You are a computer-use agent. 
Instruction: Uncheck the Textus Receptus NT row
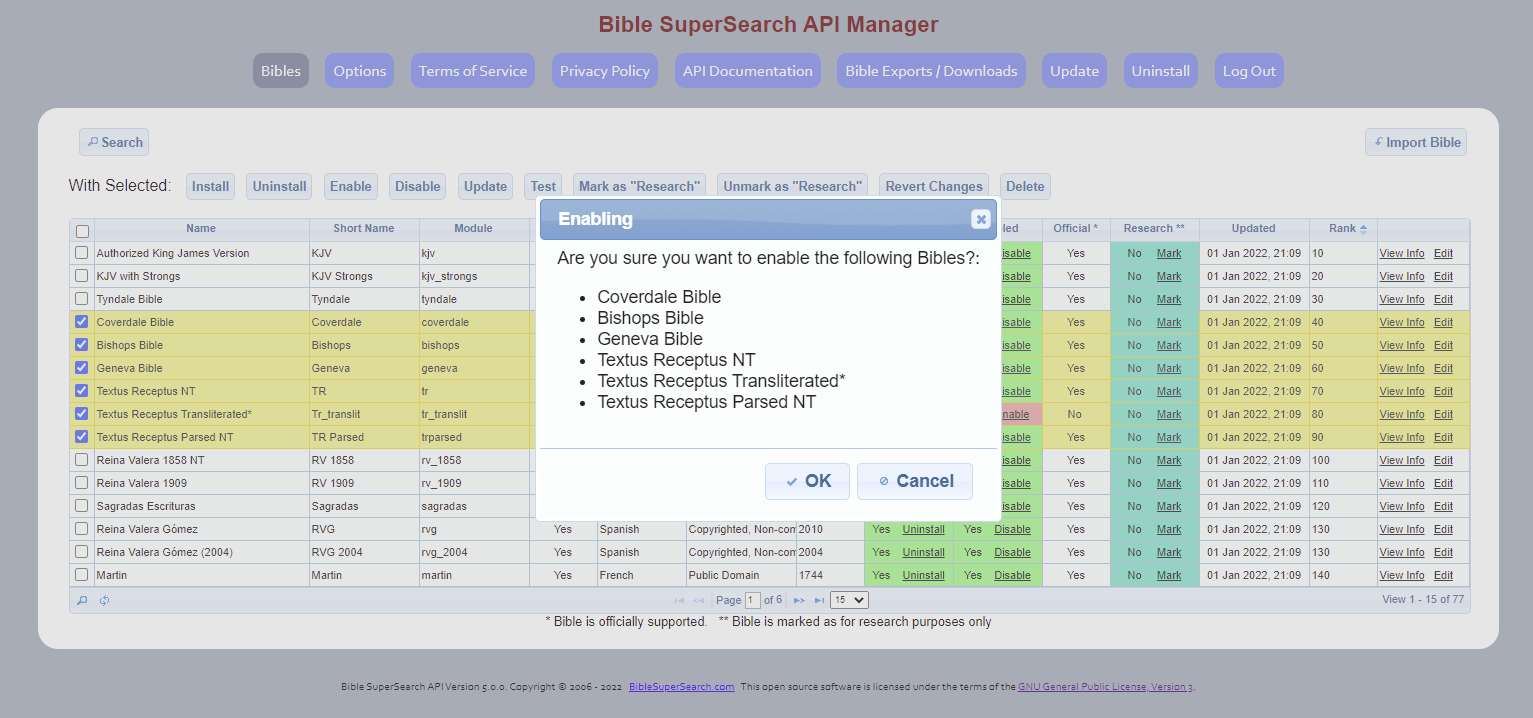82,391
